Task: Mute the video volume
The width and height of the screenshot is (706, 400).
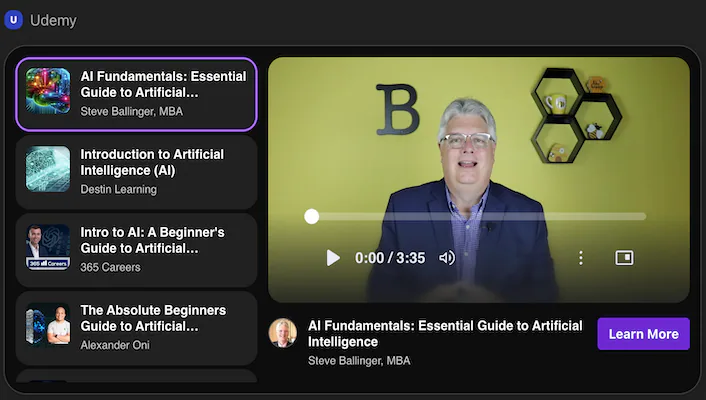Action: 447,258
